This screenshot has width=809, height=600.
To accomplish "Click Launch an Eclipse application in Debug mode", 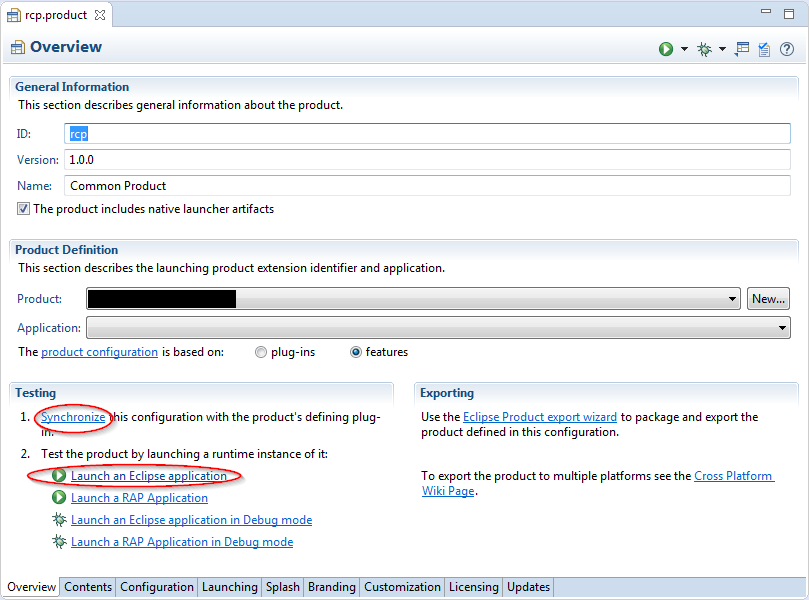I will pyautogui.click(x=191, y=520).
